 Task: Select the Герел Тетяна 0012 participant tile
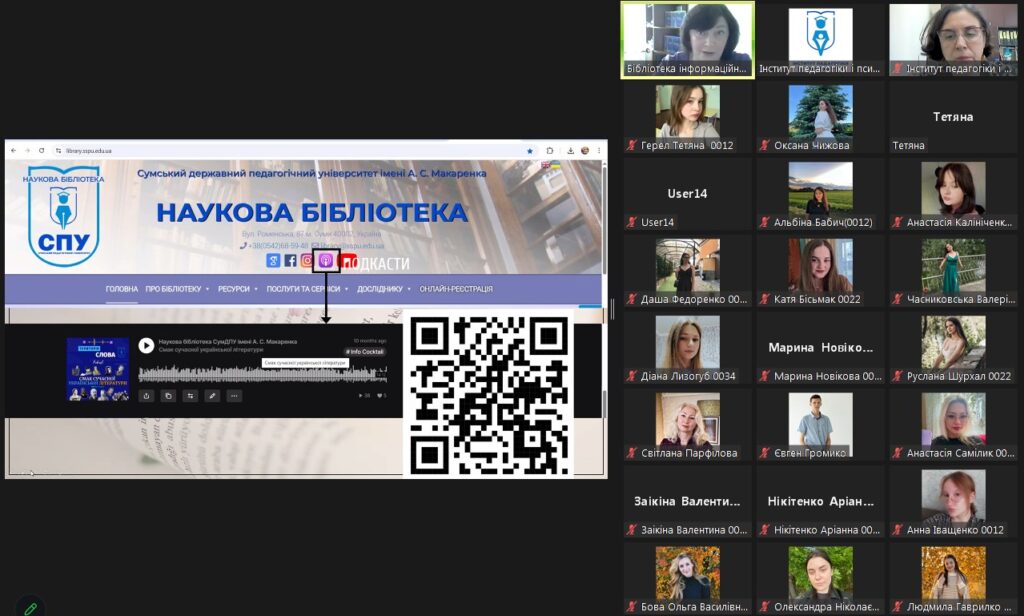pyautogui.click(x=687, y=118)
